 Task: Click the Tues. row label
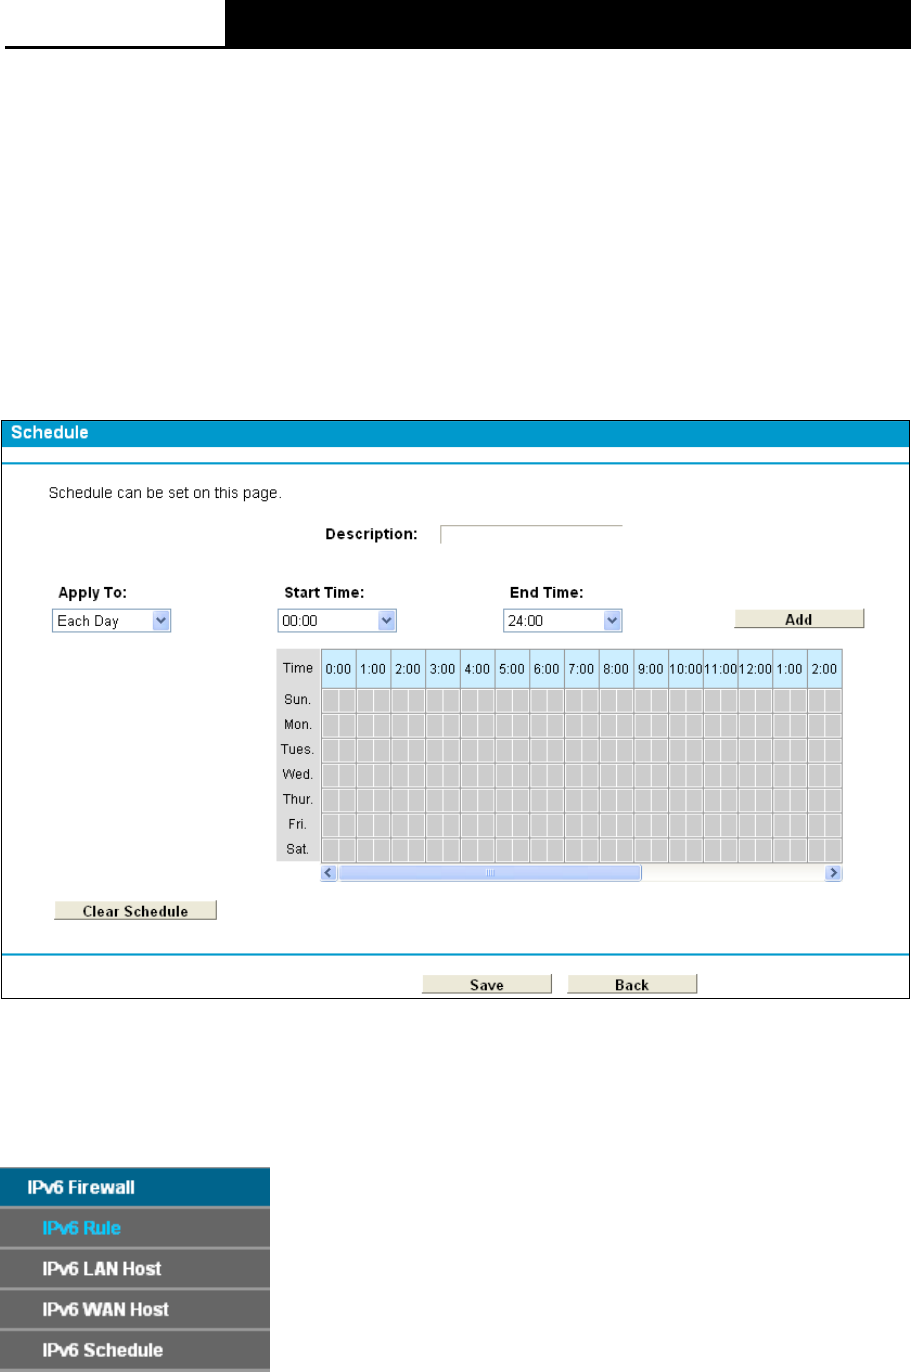297,750
